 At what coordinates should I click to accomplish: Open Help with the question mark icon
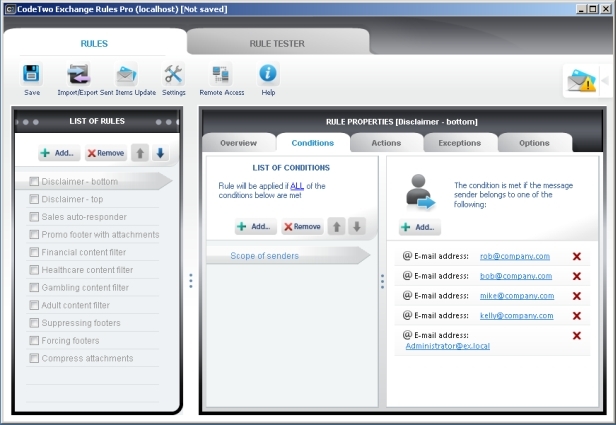tap(268, 75)
